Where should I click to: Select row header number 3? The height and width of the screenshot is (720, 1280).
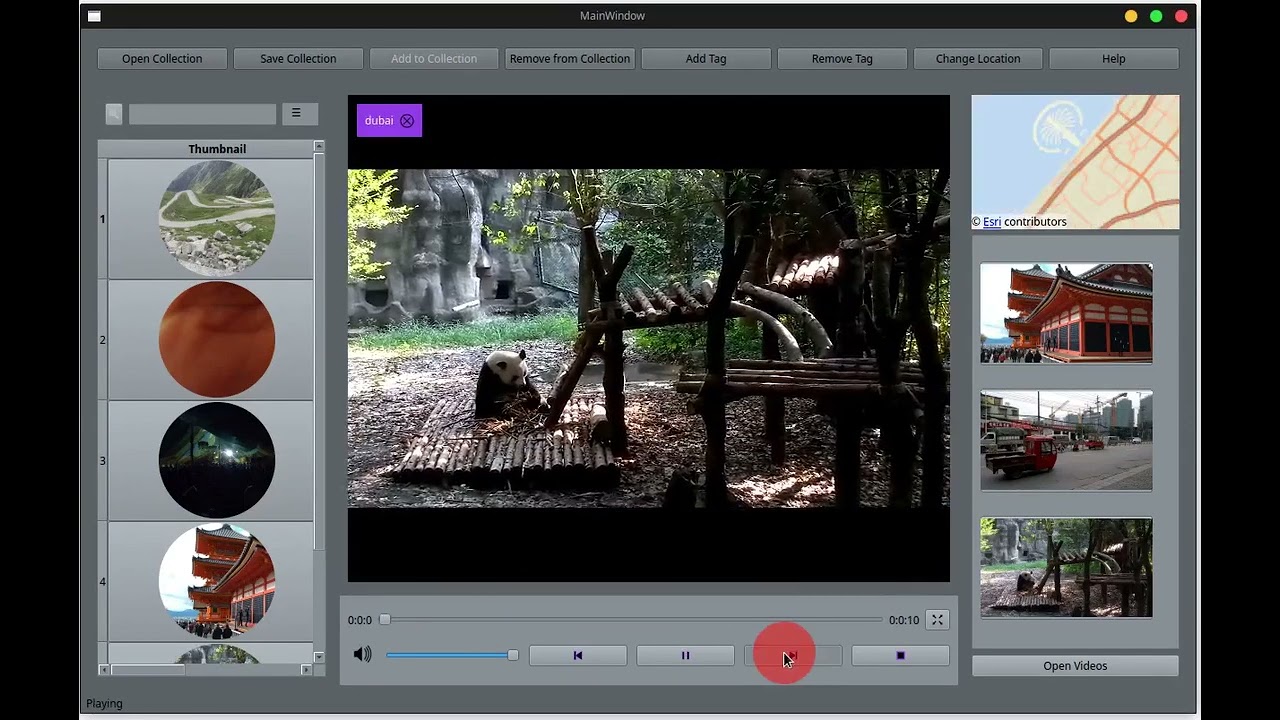102,461
